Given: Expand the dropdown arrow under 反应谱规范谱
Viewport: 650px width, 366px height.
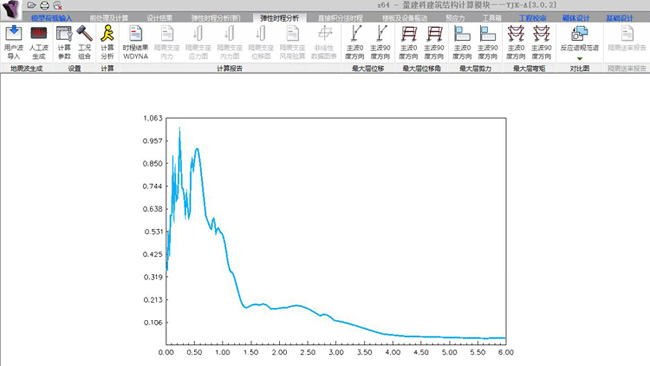Looking at the screenshot, I should [x=580, y=58].
